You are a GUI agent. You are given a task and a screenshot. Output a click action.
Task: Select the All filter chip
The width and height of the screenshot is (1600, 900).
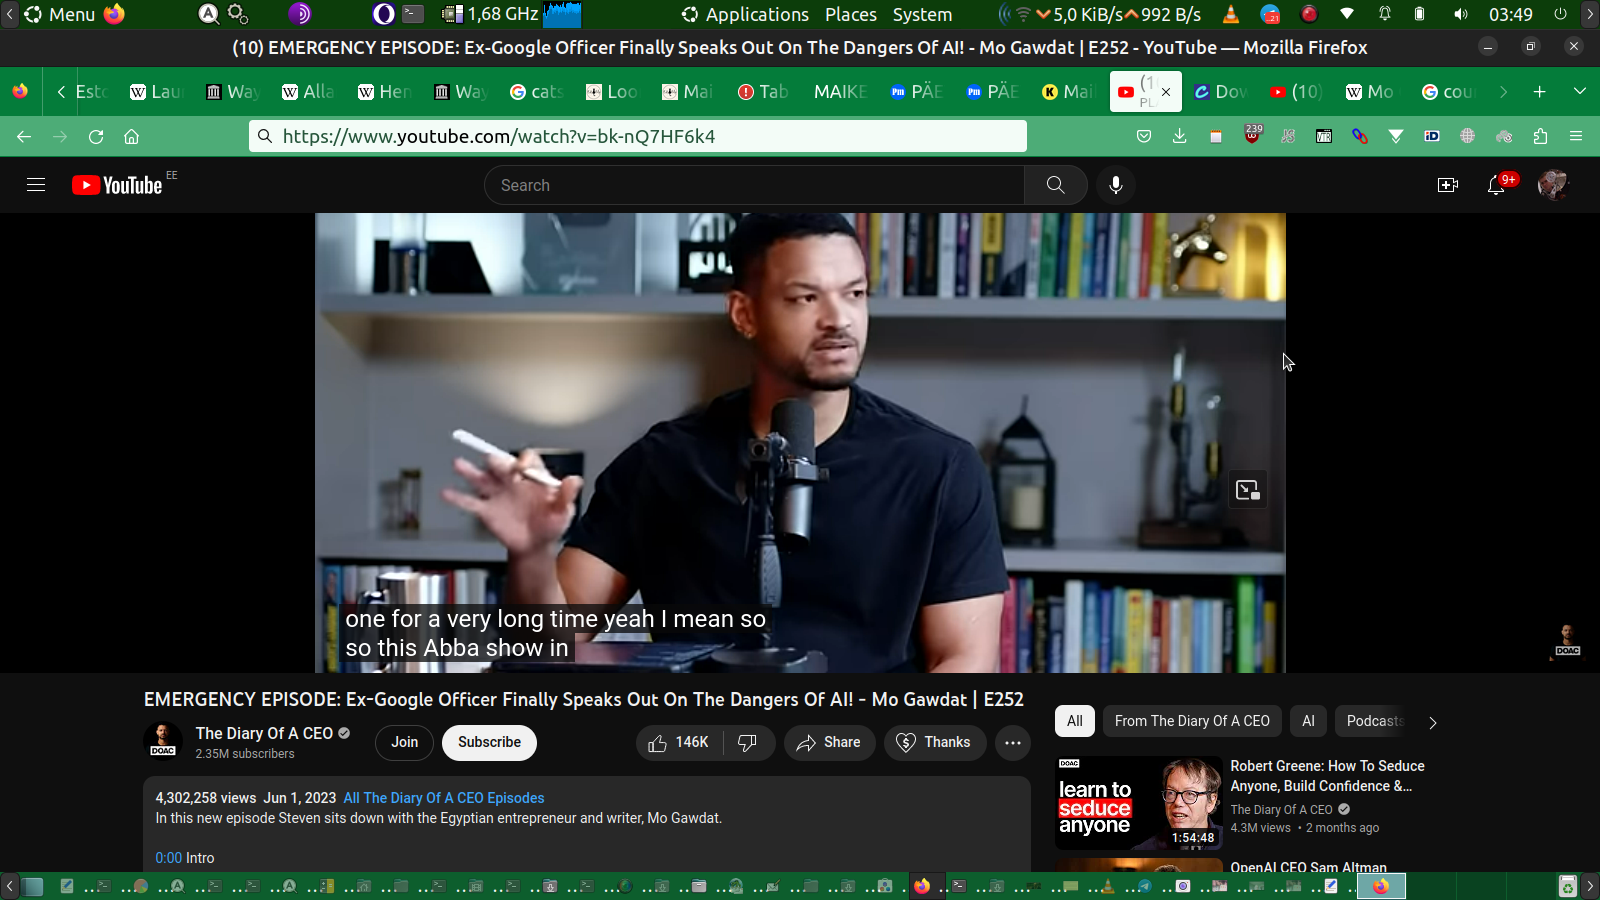(x=1075, y=721)
